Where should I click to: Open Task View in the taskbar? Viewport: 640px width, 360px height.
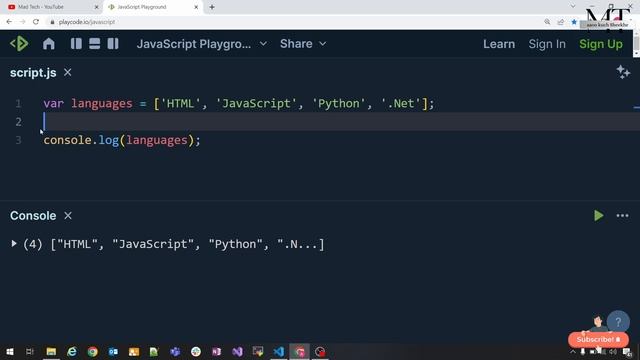coord(29,351)
